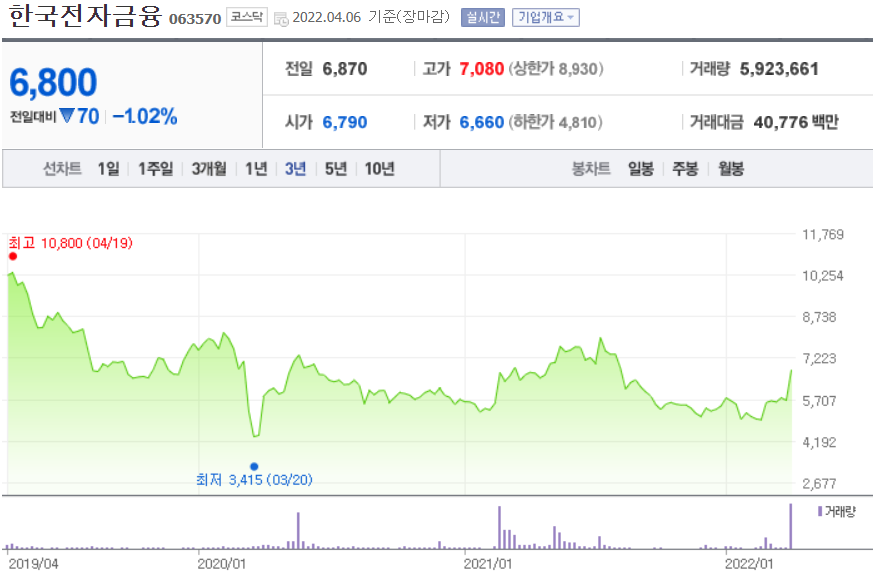Click the 거래량 value 5,923,661
The width and height of the screenshot is (873, 583).
779,69
